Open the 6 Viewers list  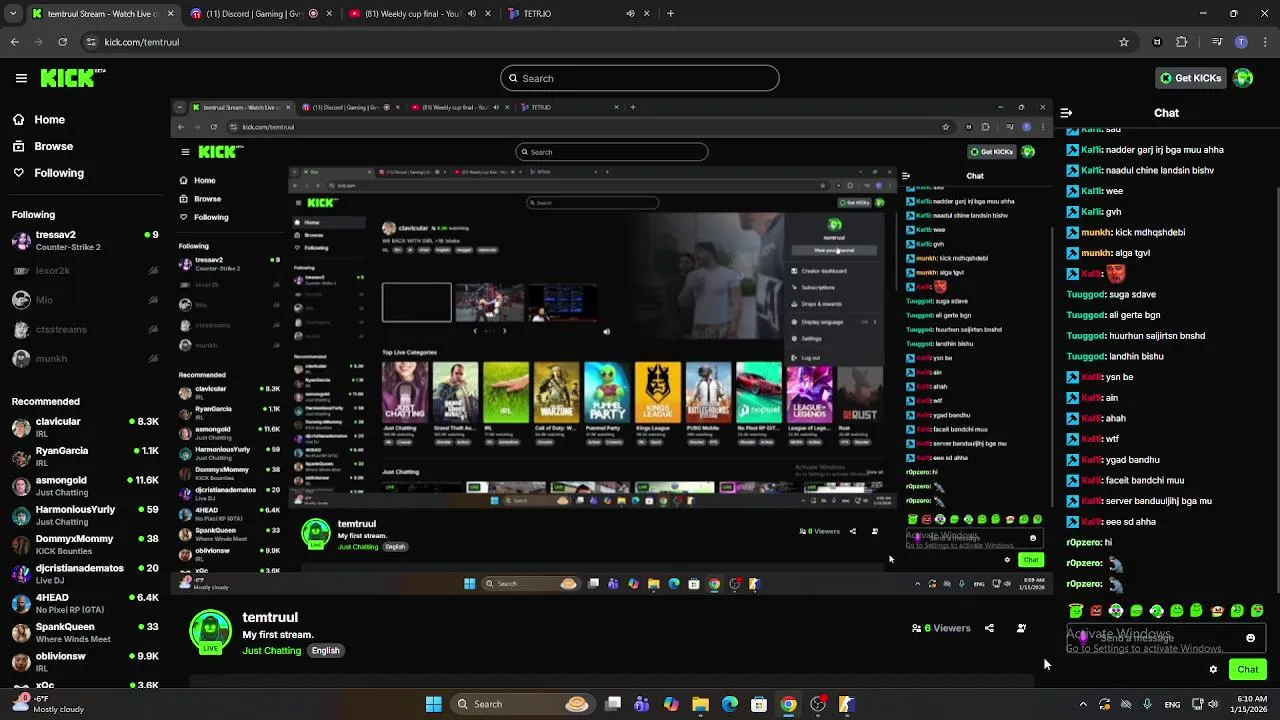941,628
